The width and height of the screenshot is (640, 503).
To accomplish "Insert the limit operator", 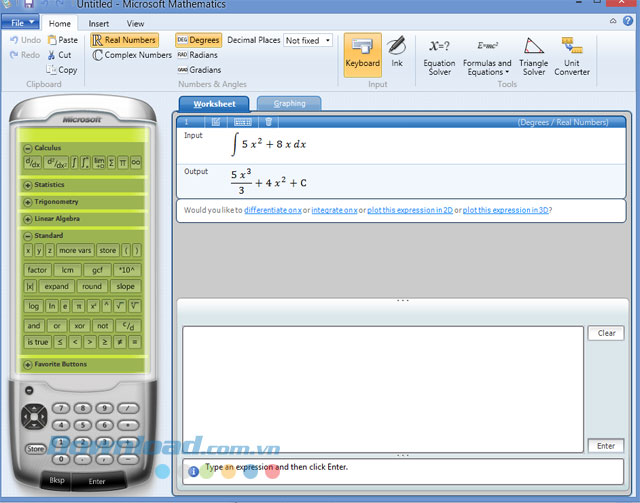I will click(x=99, y=162).
